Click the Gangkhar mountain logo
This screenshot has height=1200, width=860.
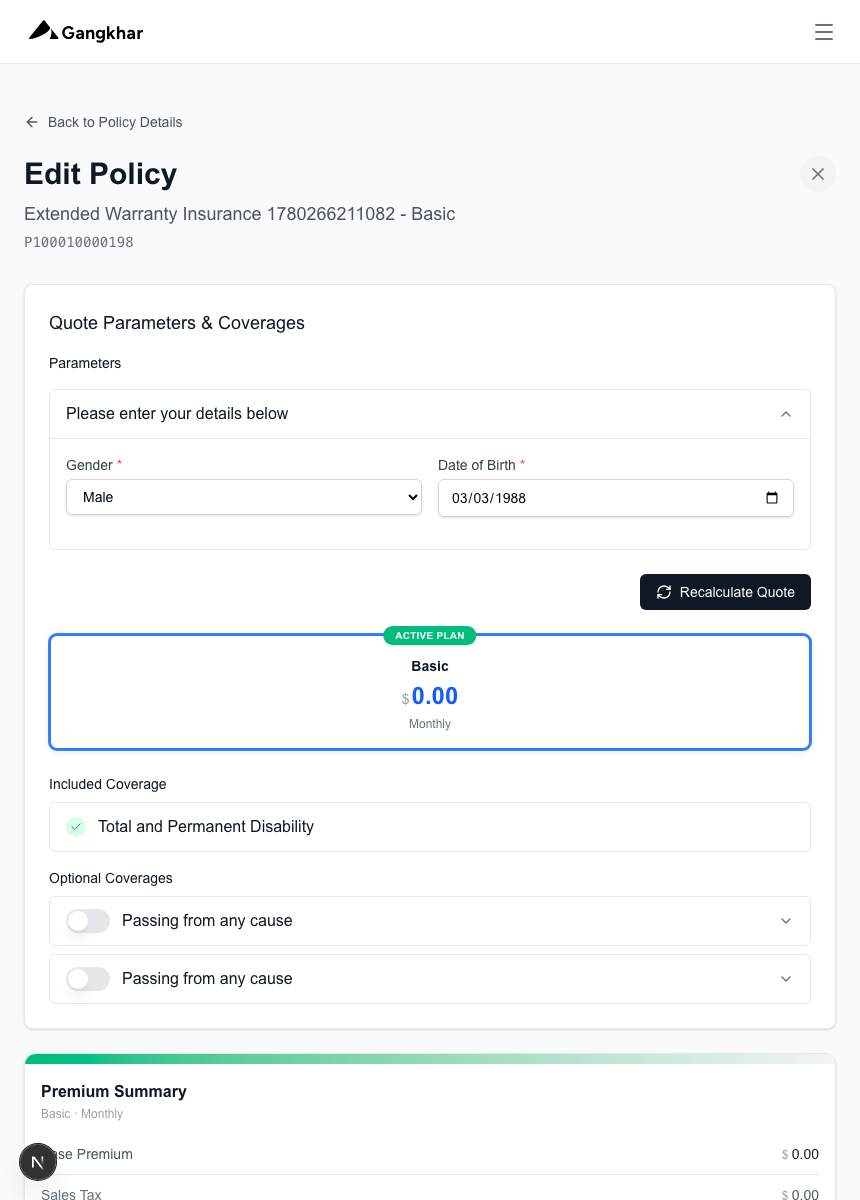tap(43, 31)
